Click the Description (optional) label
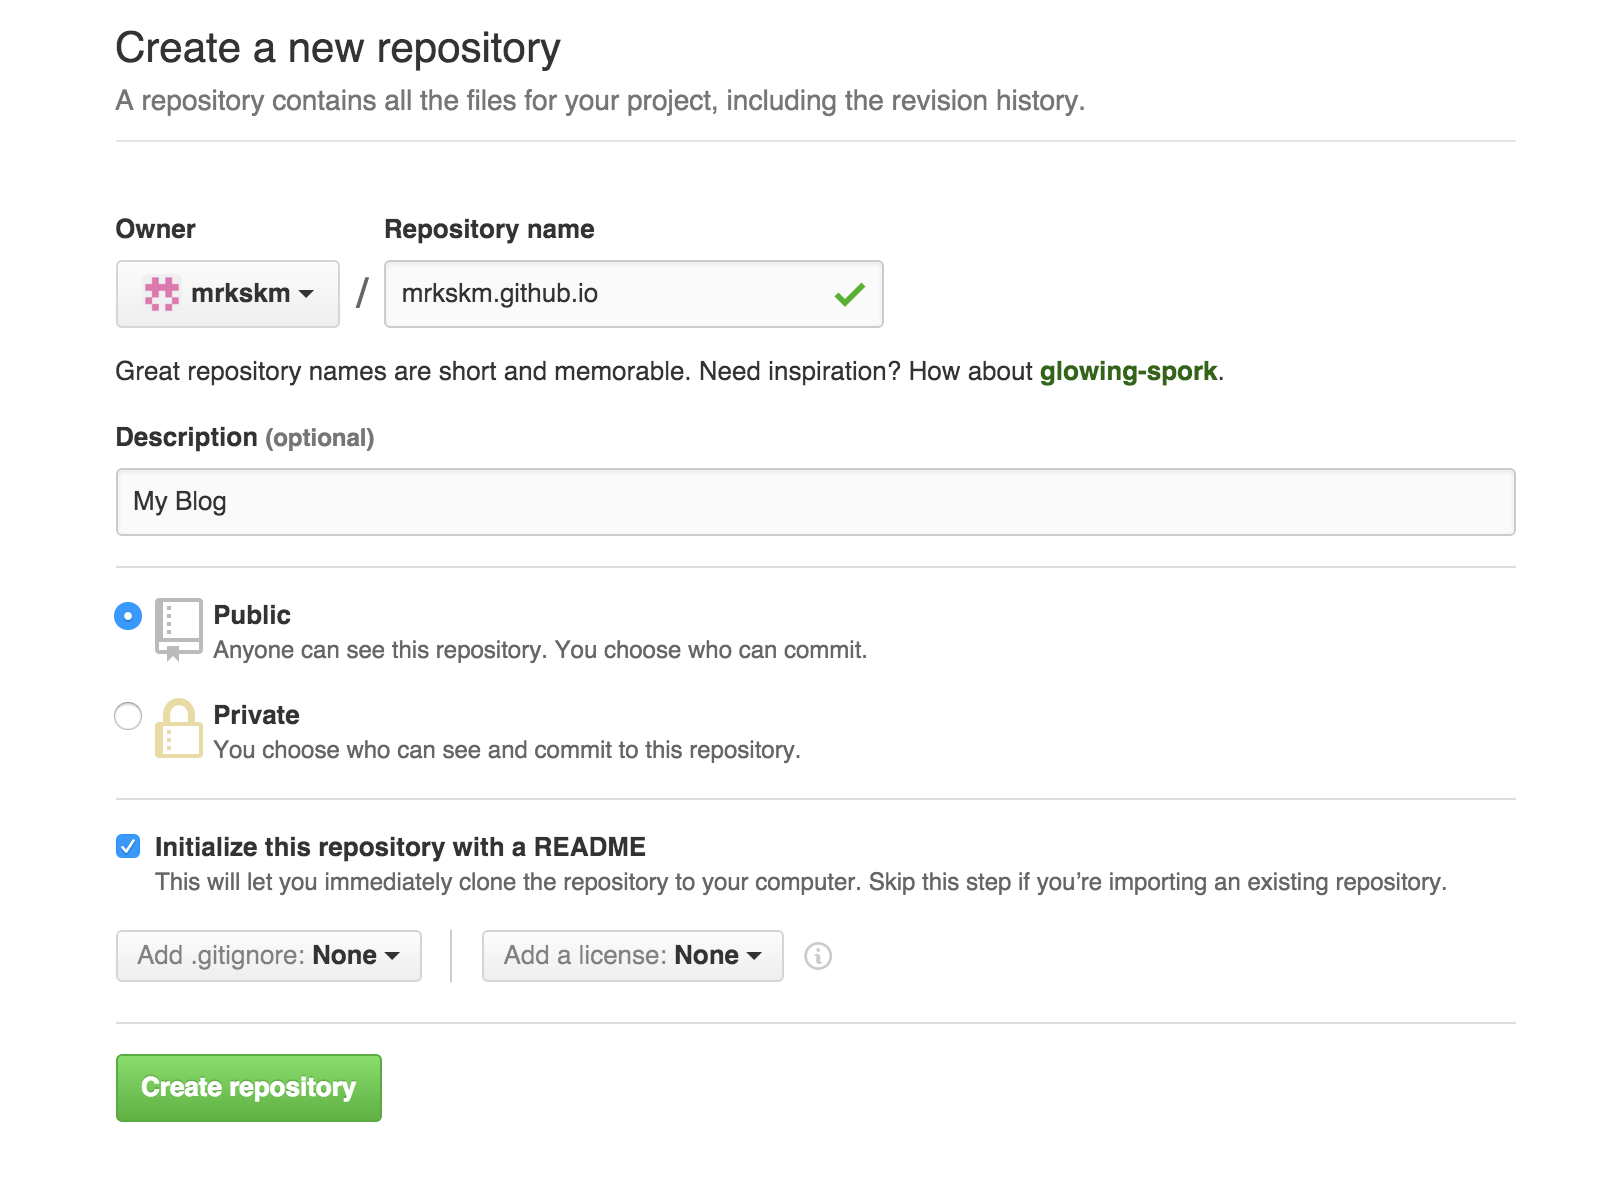The width and height of the screenshot is (1606, 1188). [x=245, y=437]
